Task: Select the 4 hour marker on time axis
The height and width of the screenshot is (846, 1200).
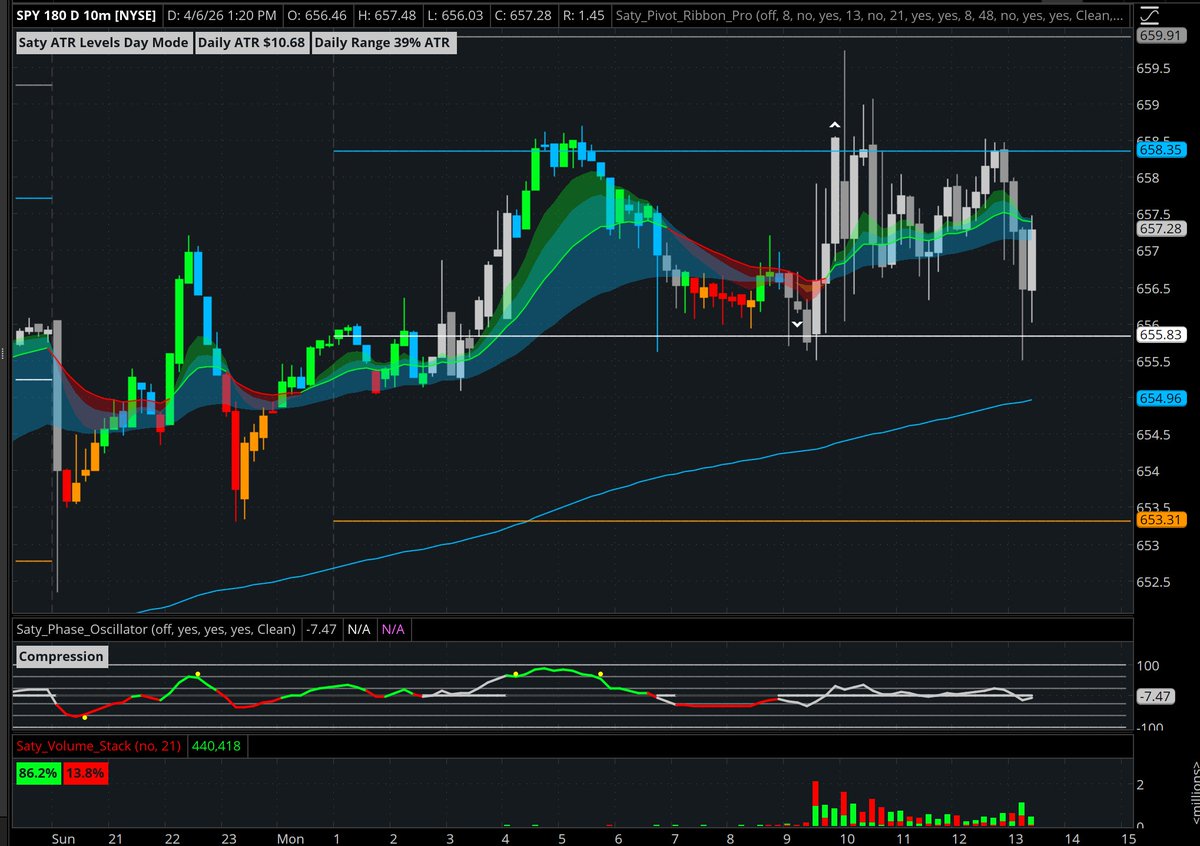Action: point(505,837)
